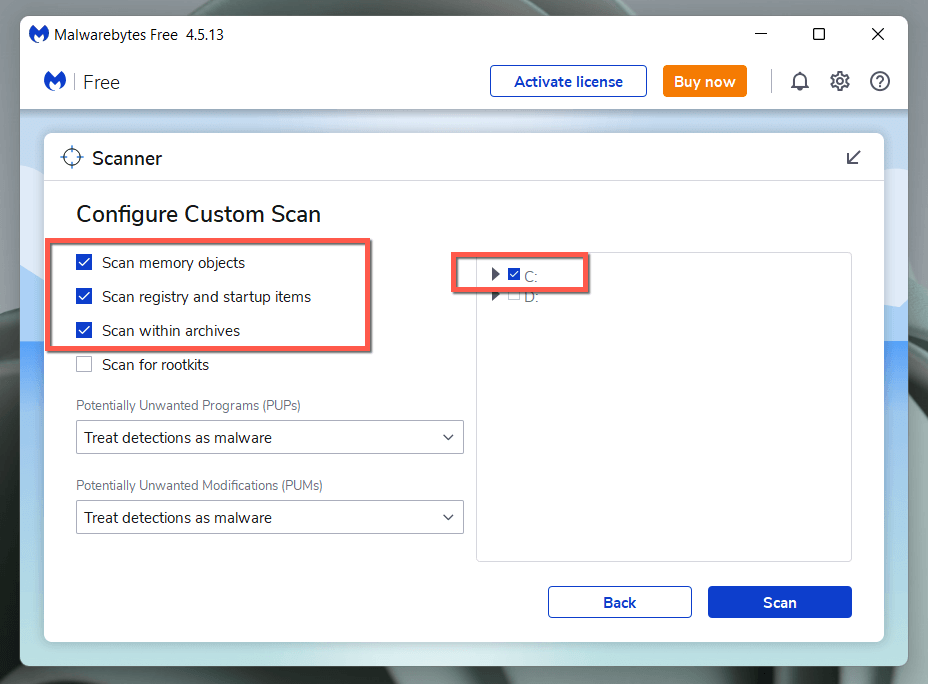Image resolution: width=928 pixels, height=684 pixels.
Task: Open the notifications bell
Action: coord(800,81)
